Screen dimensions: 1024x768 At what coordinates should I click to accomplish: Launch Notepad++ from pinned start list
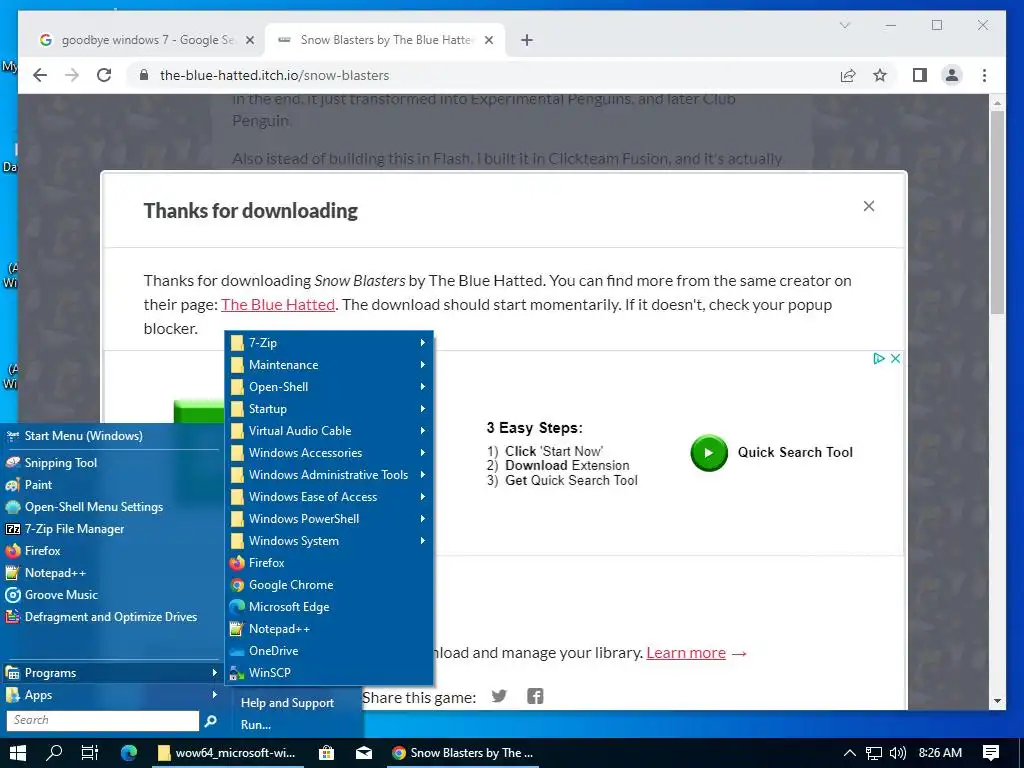[112, 573]
